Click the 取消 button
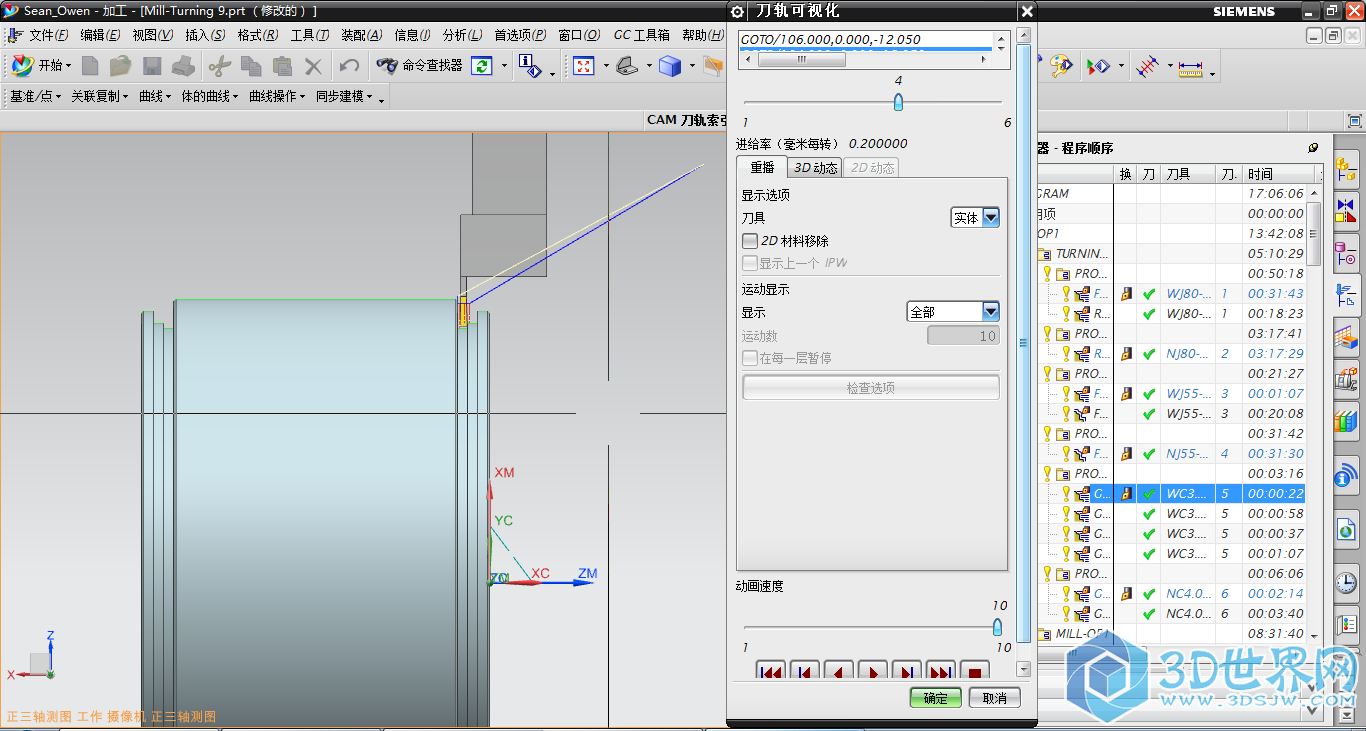The width and height of the screenshot is (1366, 731). [x=994, y=698]
